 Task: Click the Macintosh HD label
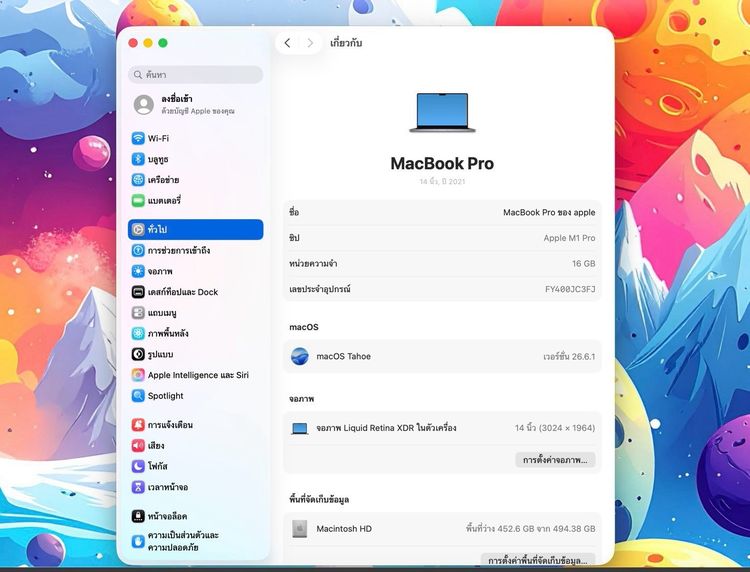coord(344,529)
